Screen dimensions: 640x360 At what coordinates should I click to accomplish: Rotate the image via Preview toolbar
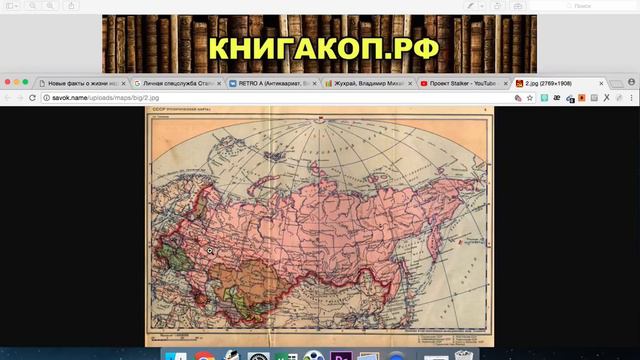point(497,6)
